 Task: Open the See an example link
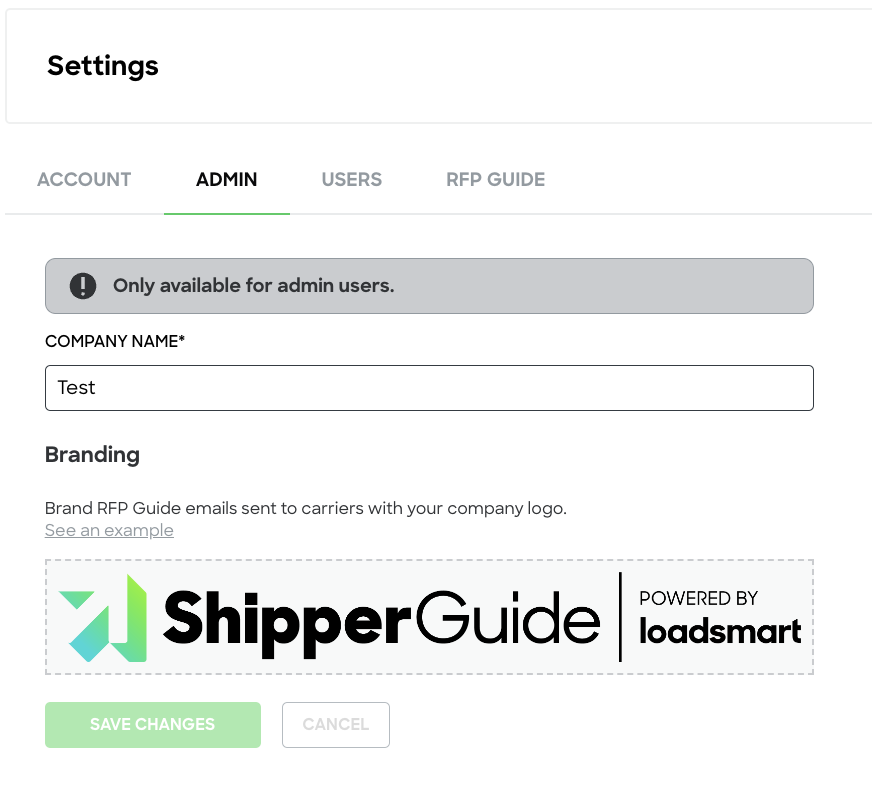click(x=109, y=530)
